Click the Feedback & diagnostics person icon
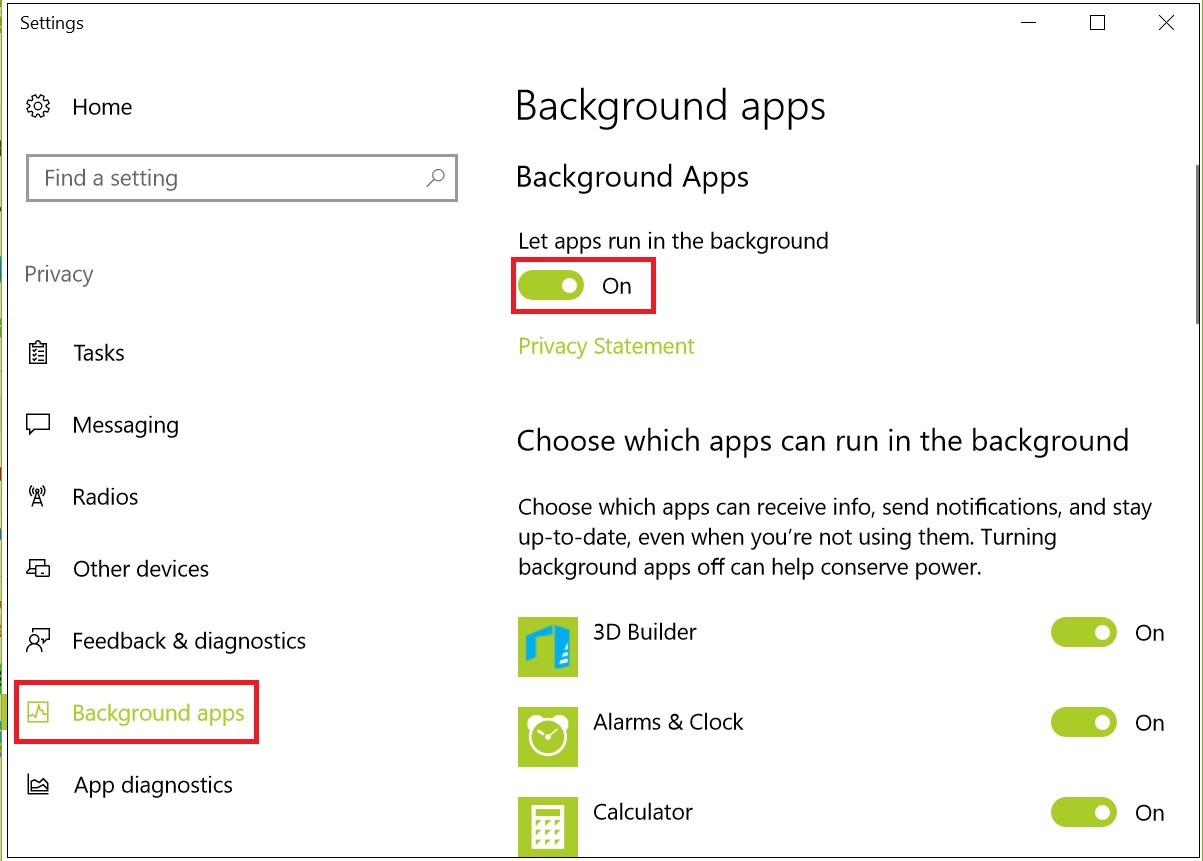The image size is (1203, 861). pyautogui.click(x=38, y=641)
